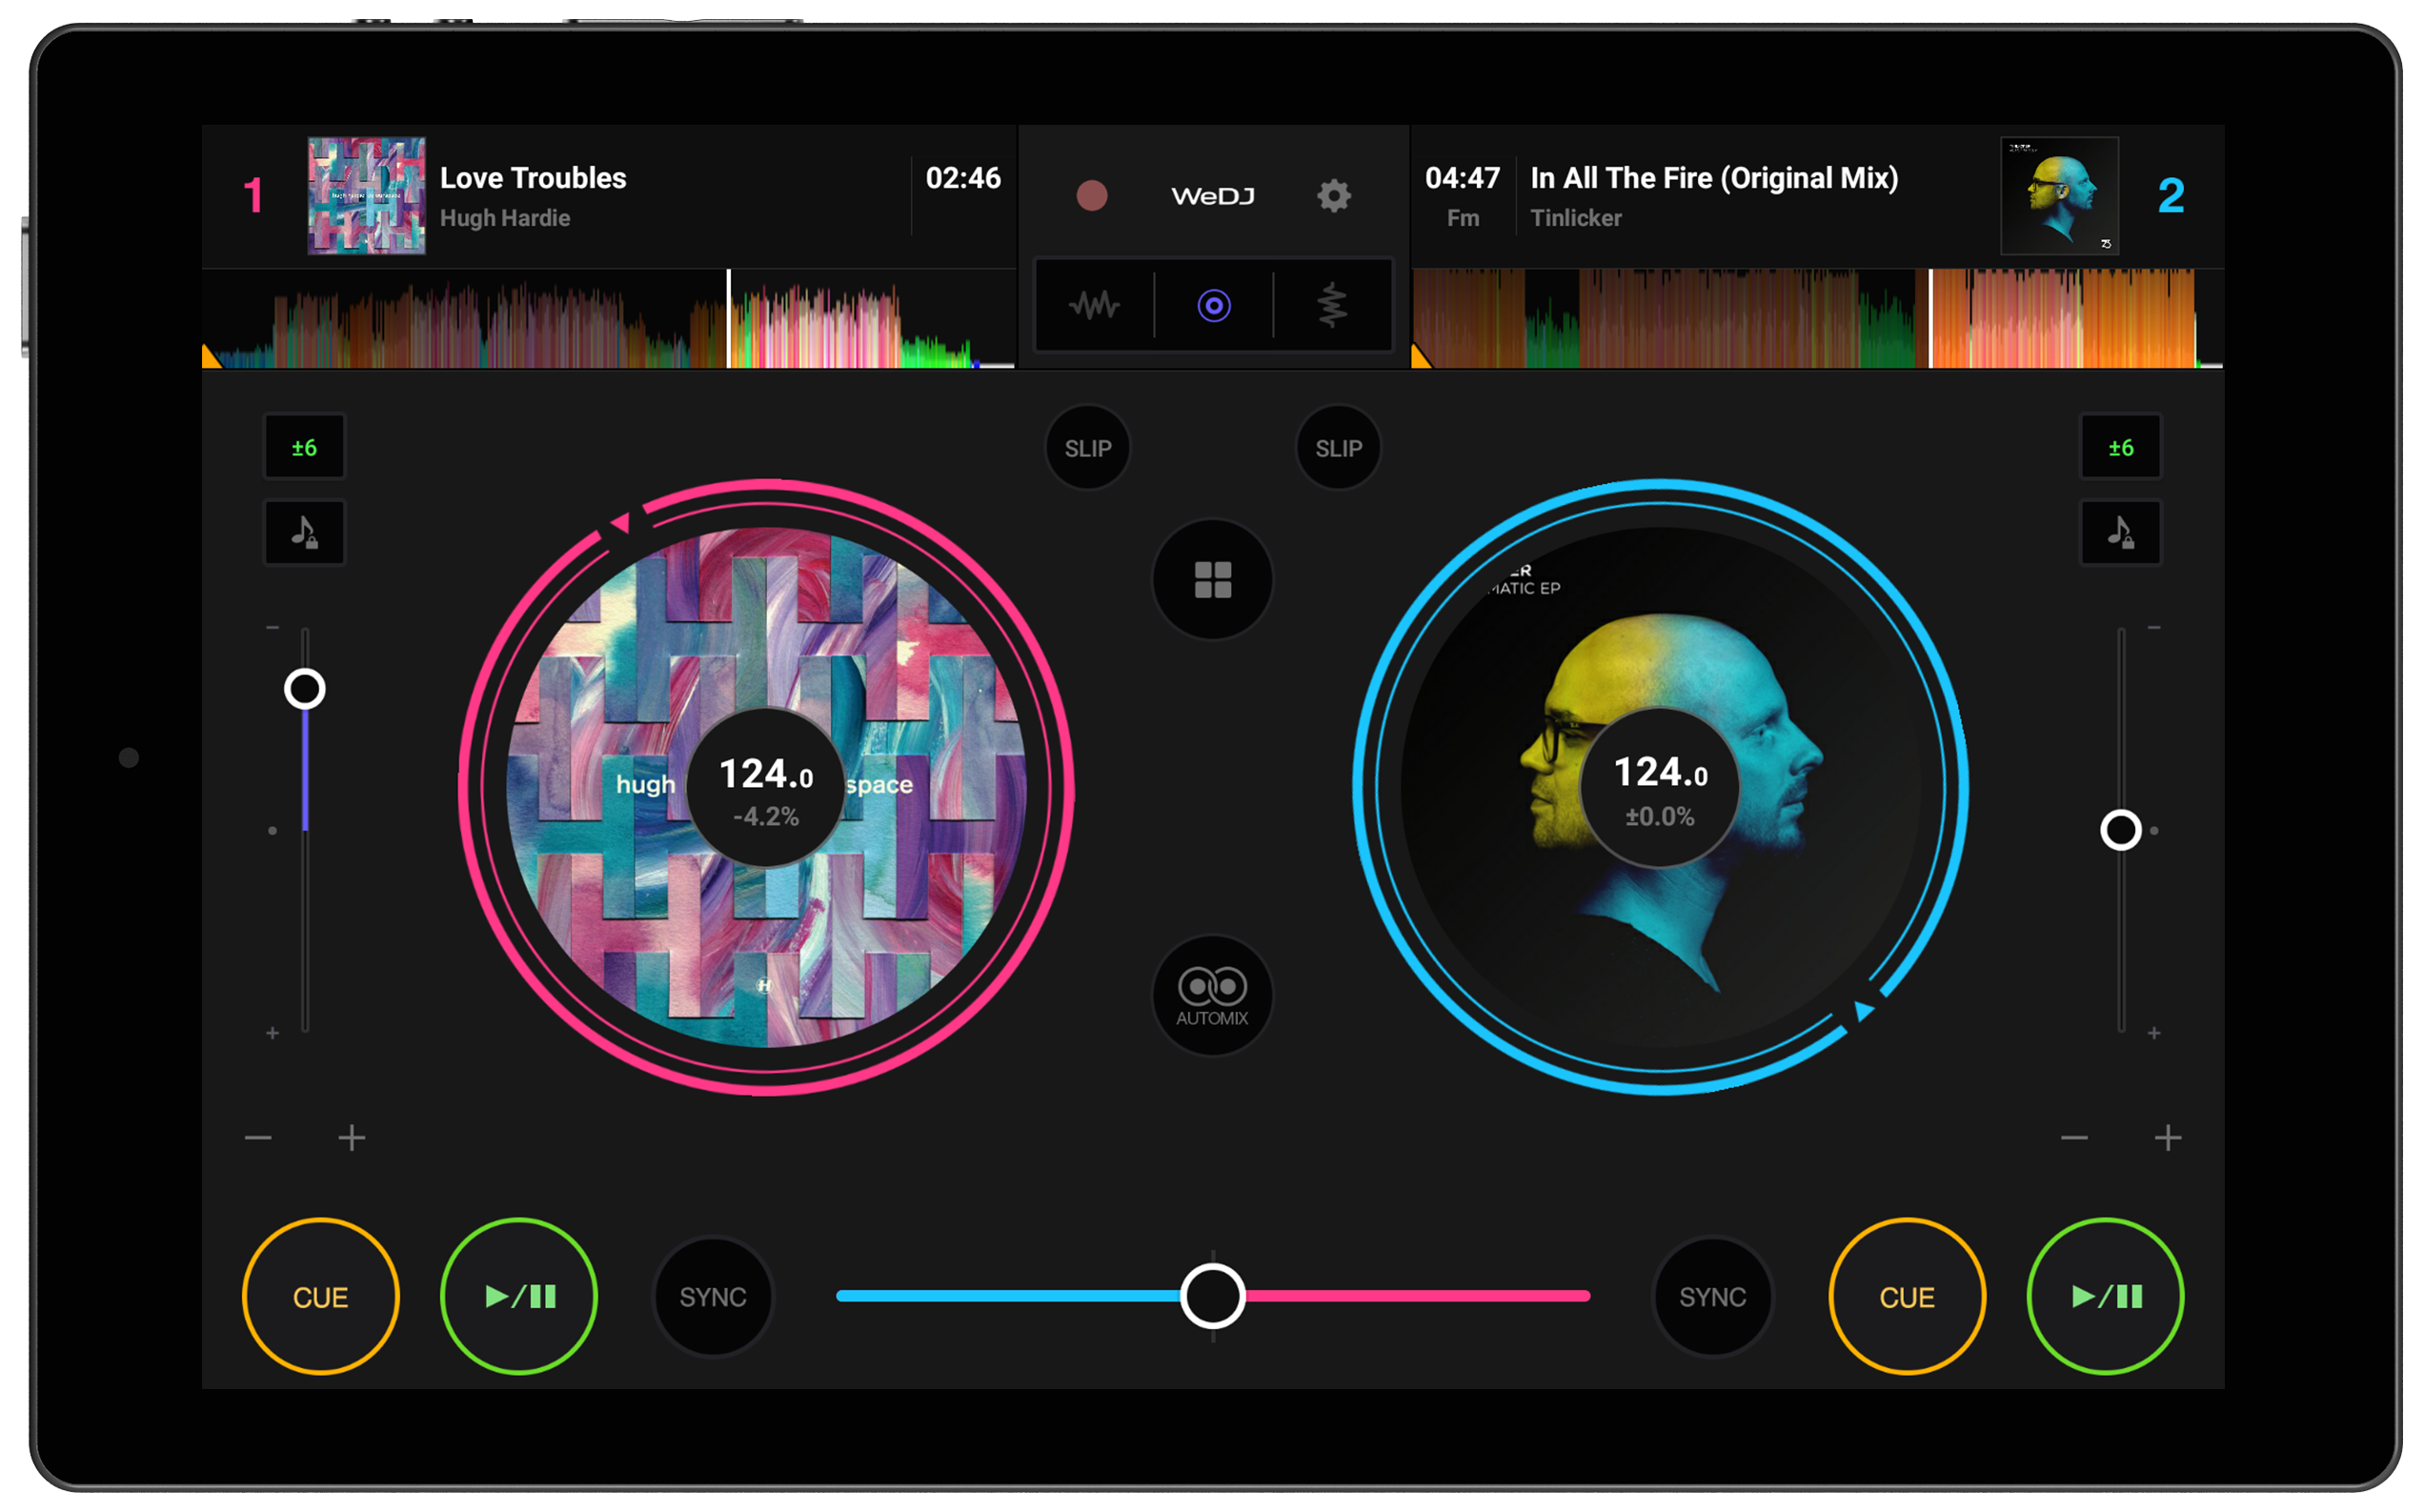This screenshot has height=1512, width=2424.
Task: Open the ±6 tempo range selector on deck 1
Action: pos(303,447)
